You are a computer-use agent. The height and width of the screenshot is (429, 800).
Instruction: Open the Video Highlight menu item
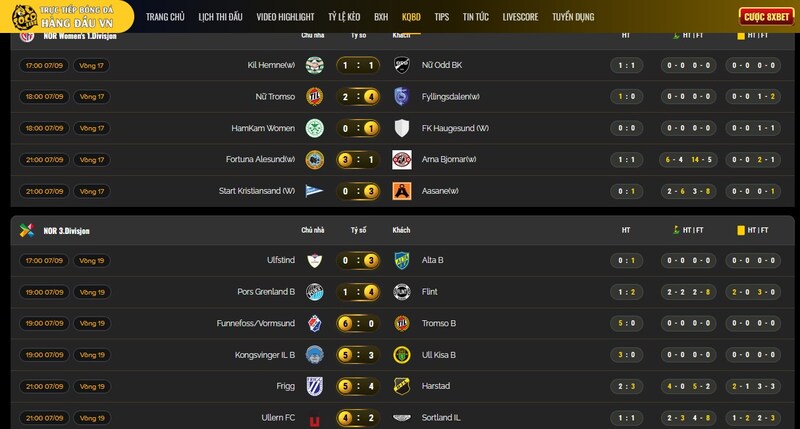(285, 17)
